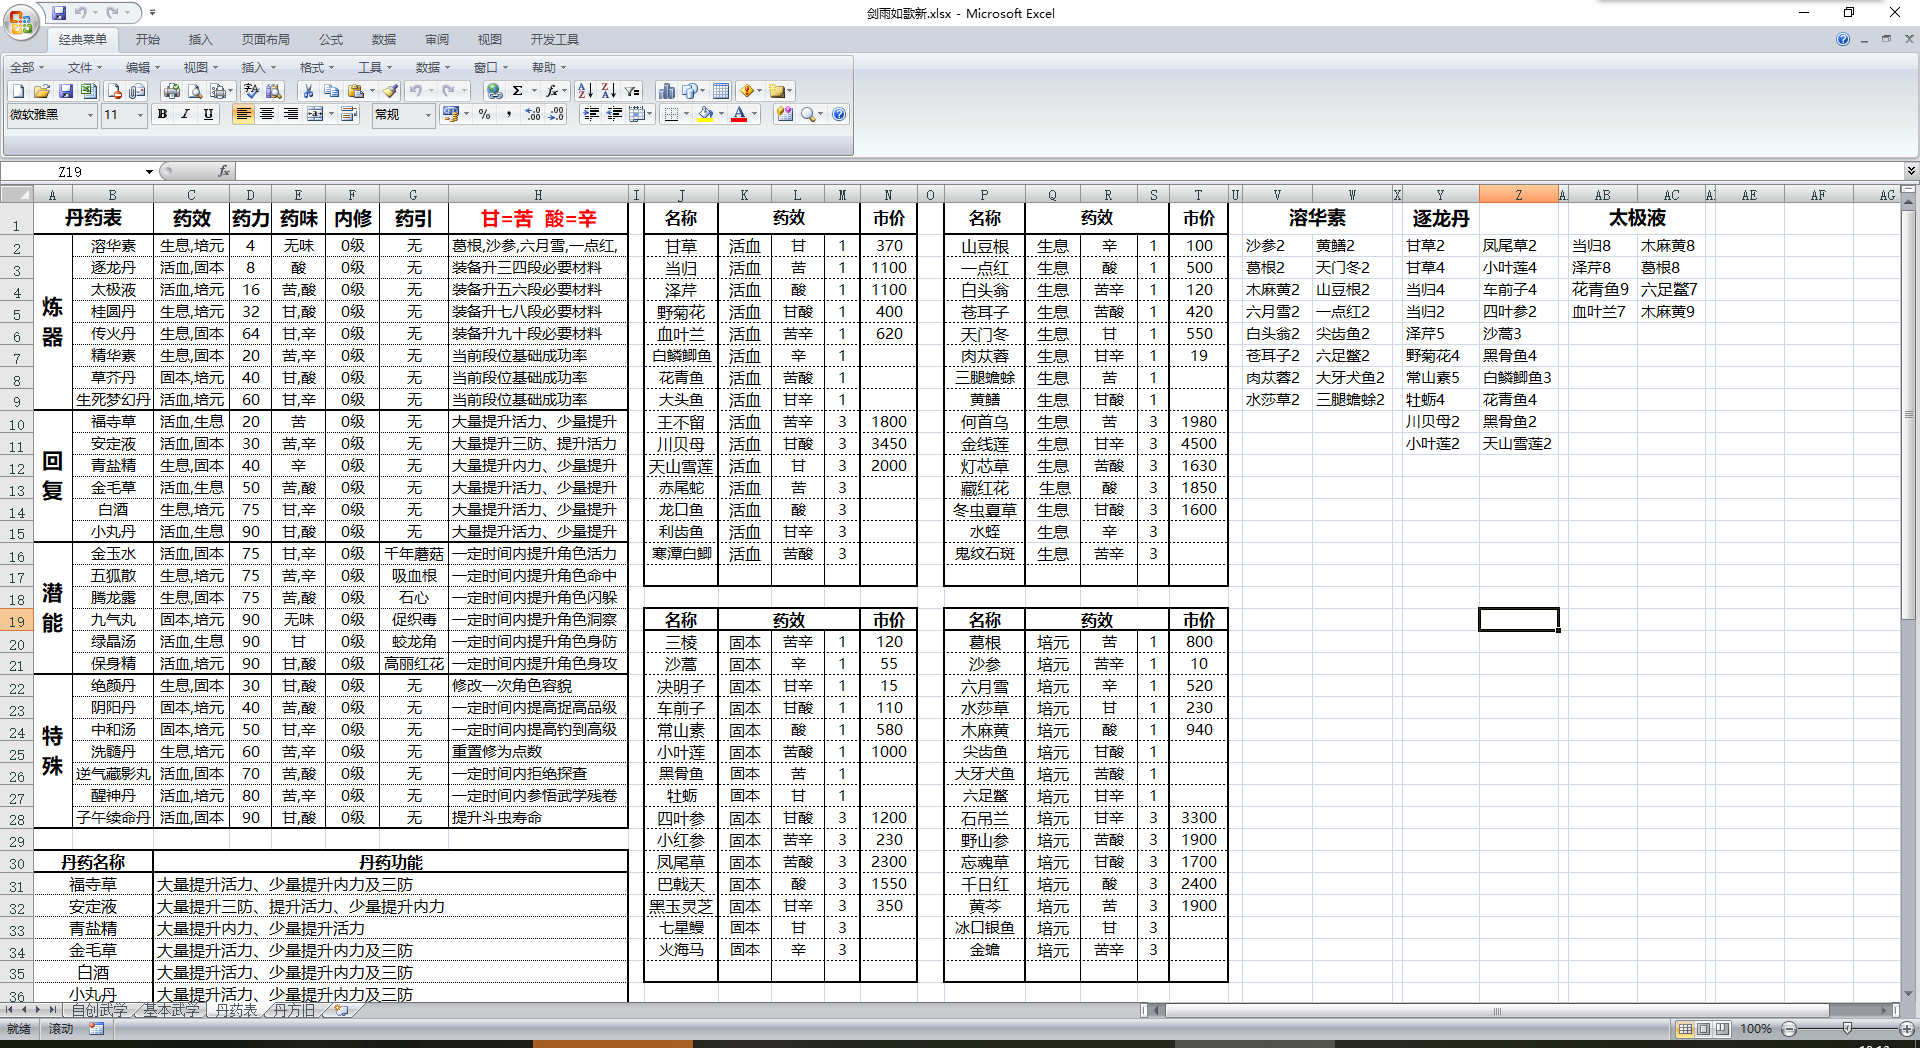Switch to the 丹方旧 sheet tab

click(x=294, y=1011)
